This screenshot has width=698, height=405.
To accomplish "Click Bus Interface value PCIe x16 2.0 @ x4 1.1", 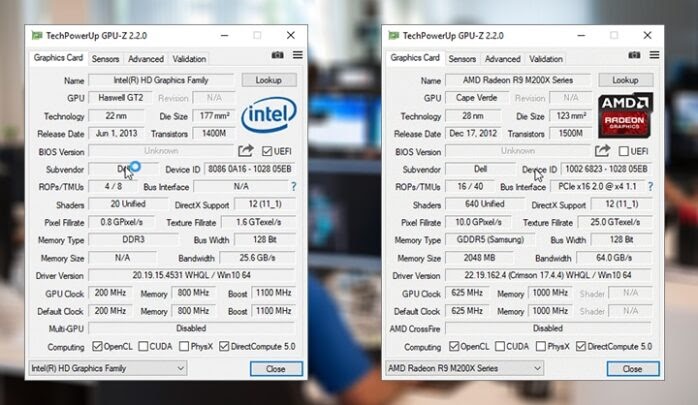I will [598, 186].
